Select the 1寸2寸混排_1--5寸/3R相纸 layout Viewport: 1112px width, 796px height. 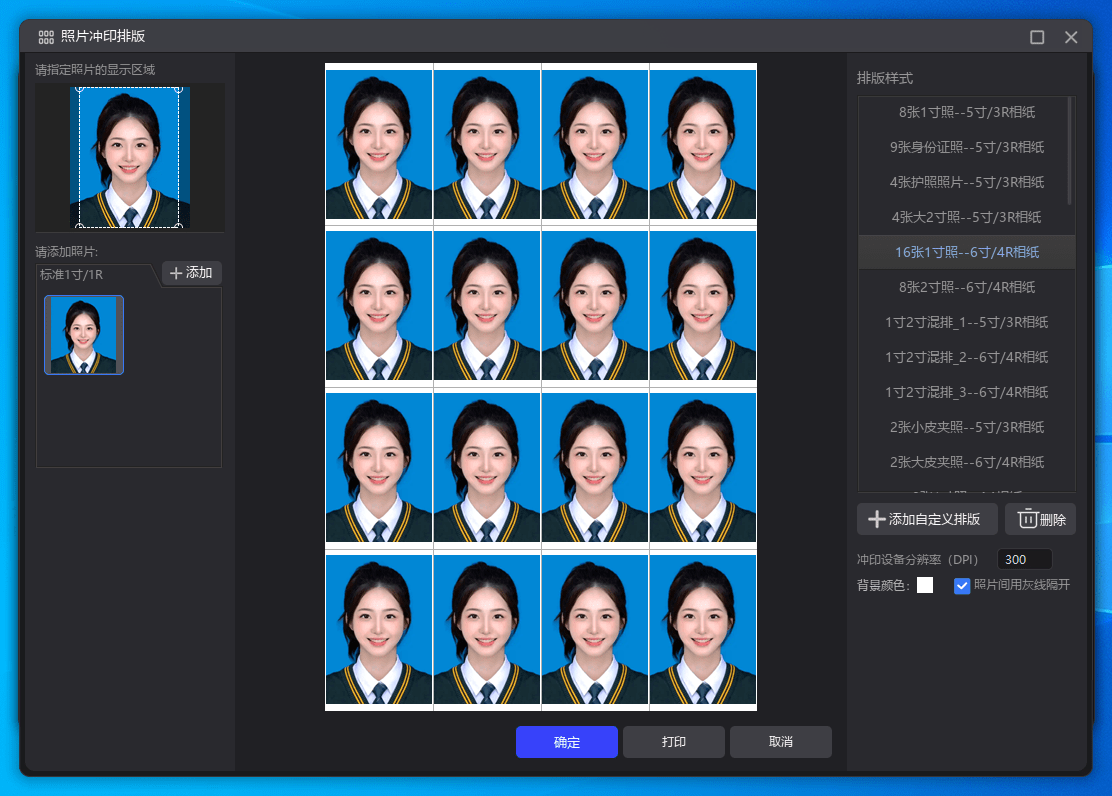tap(966, 322)
